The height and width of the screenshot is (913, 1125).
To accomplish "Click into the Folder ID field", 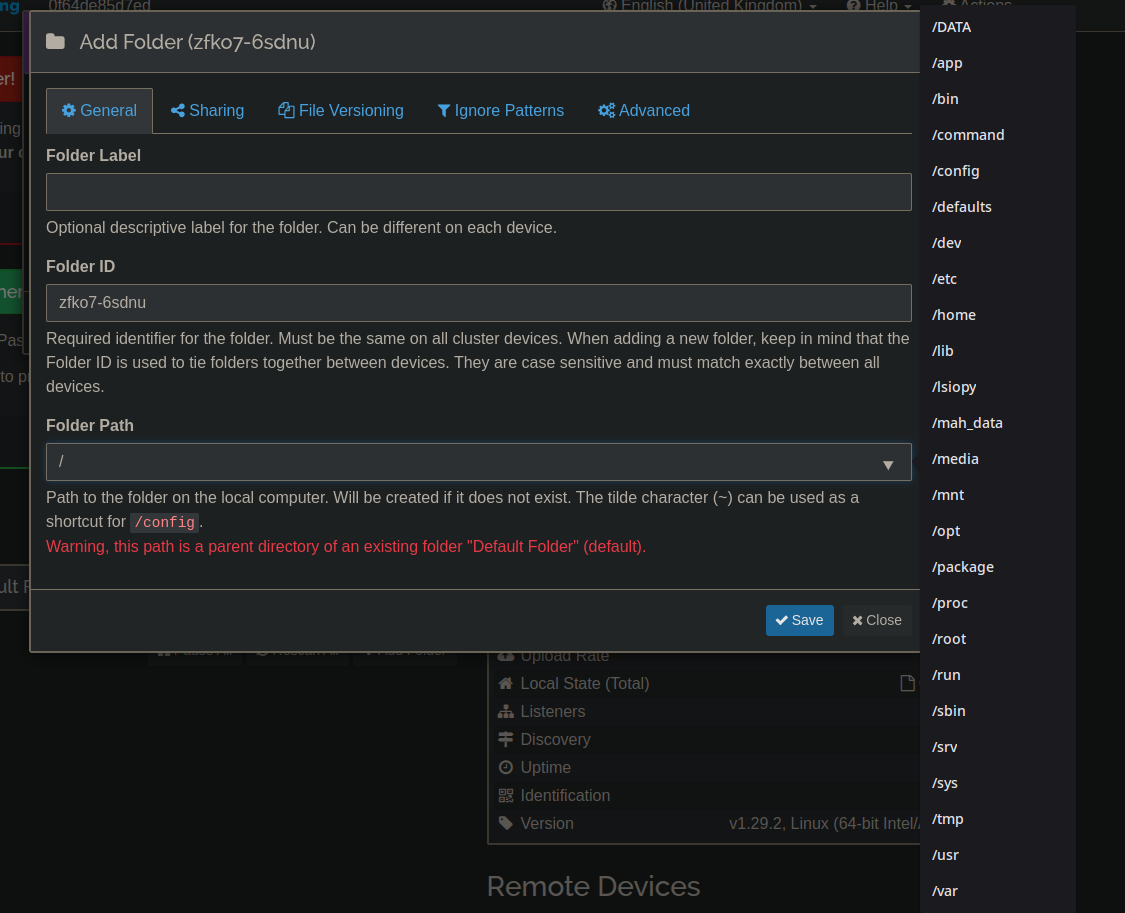I will click(x=479, y=303).
